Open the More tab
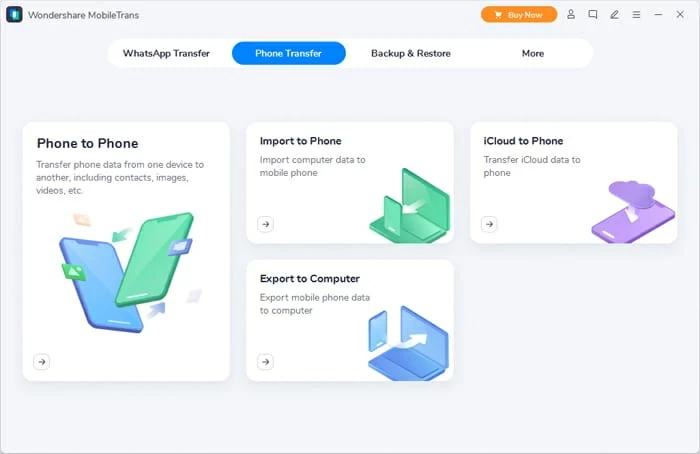Image resolution: width=700 pixels, height=454 pixels. pyautogui.click(x=533, y=53)
